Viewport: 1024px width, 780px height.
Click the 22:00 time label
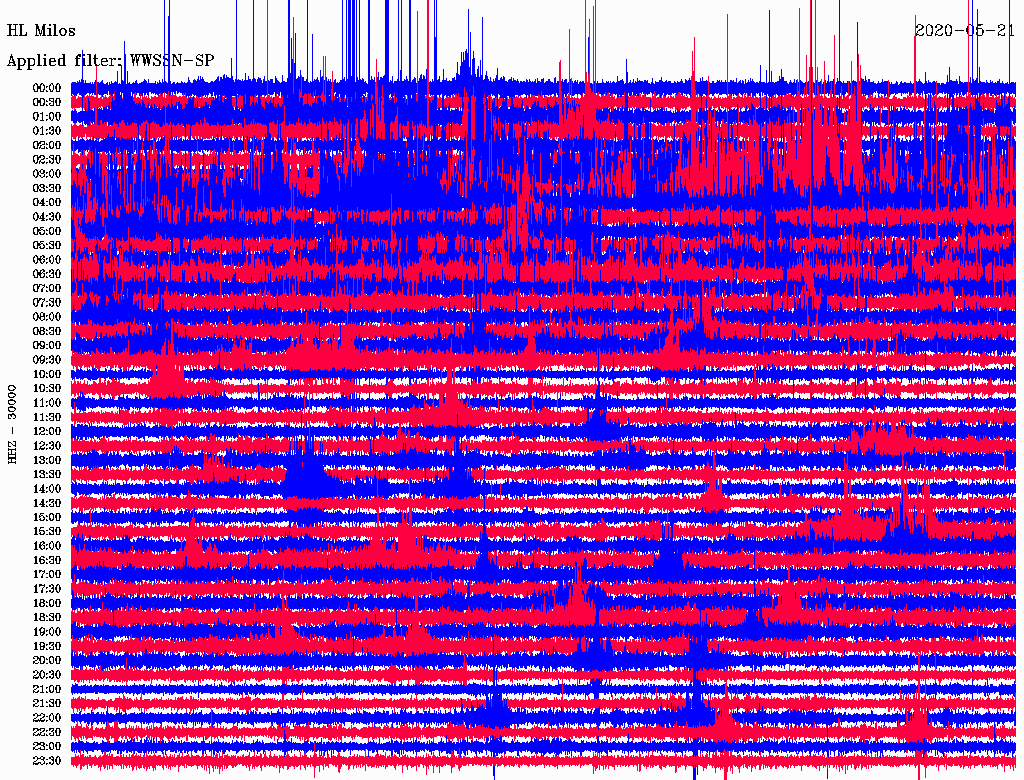(x=47, y=717)
